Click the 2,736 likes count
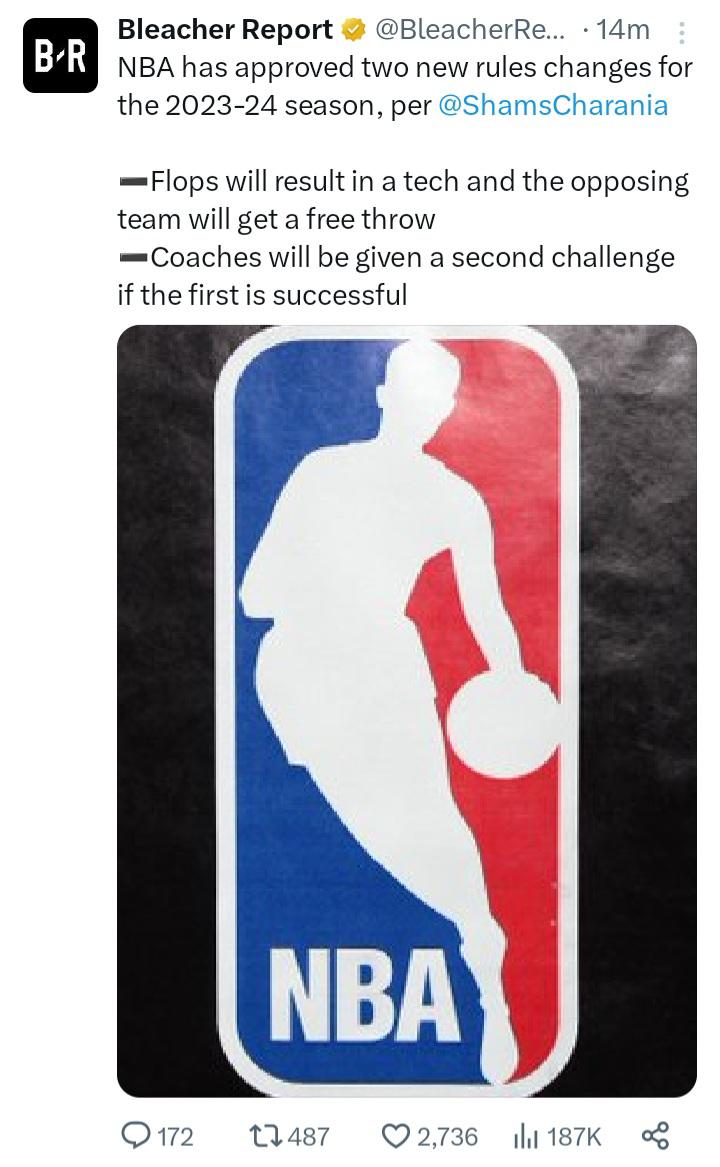 click(447, 1136)
